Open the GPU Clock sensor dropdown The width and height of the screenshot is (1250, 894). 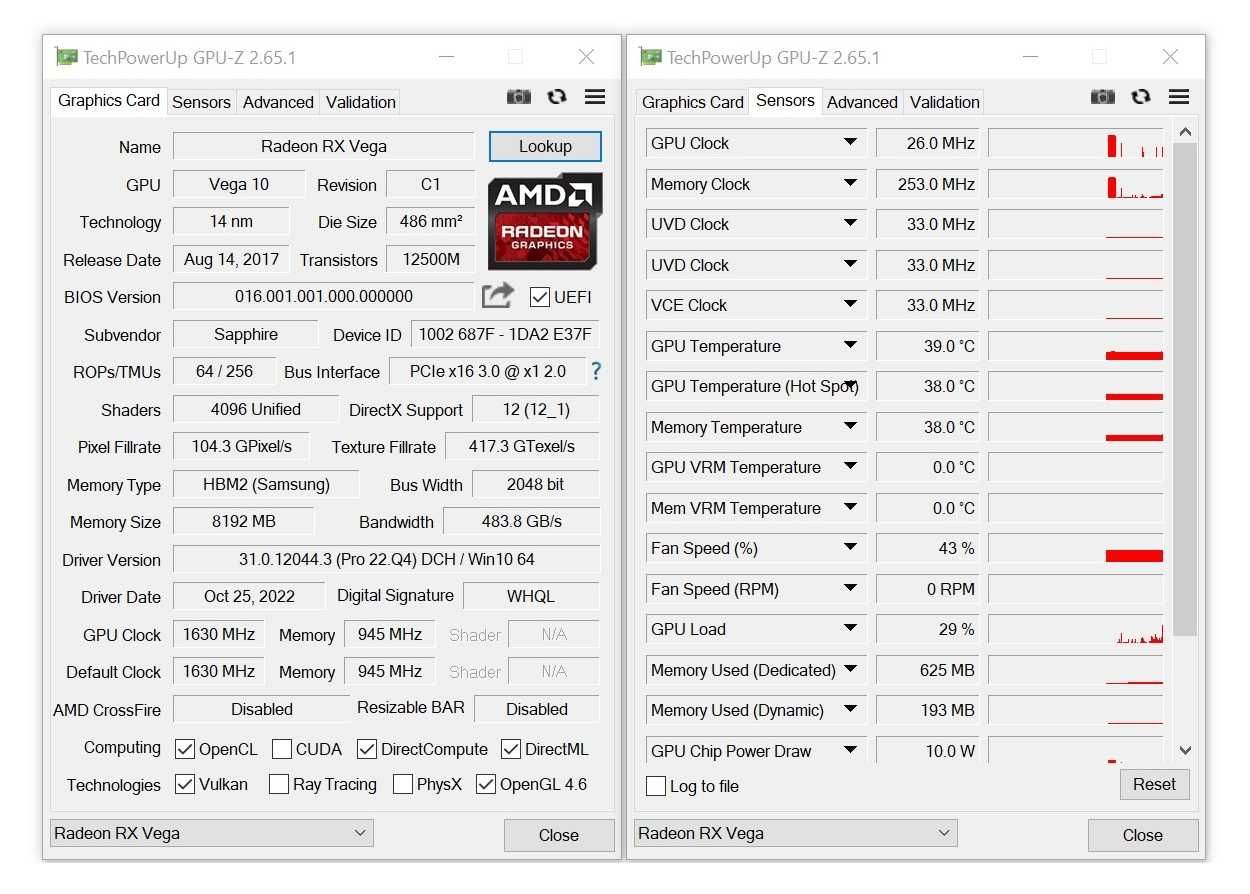pos(851,142)
